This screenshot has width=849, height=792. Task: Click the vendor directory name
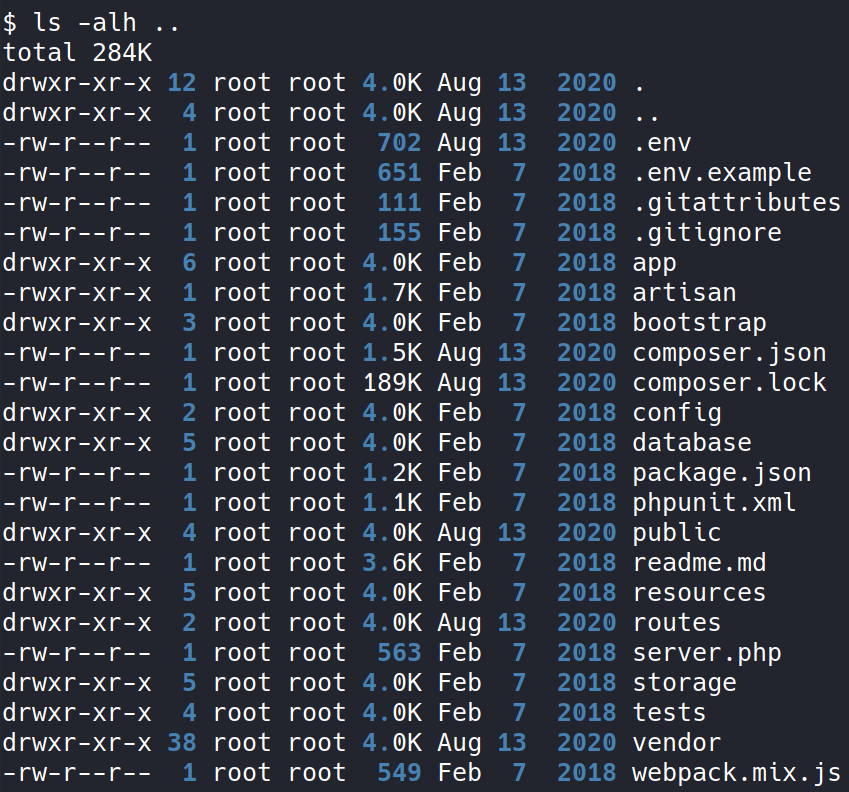pos(677,743)
